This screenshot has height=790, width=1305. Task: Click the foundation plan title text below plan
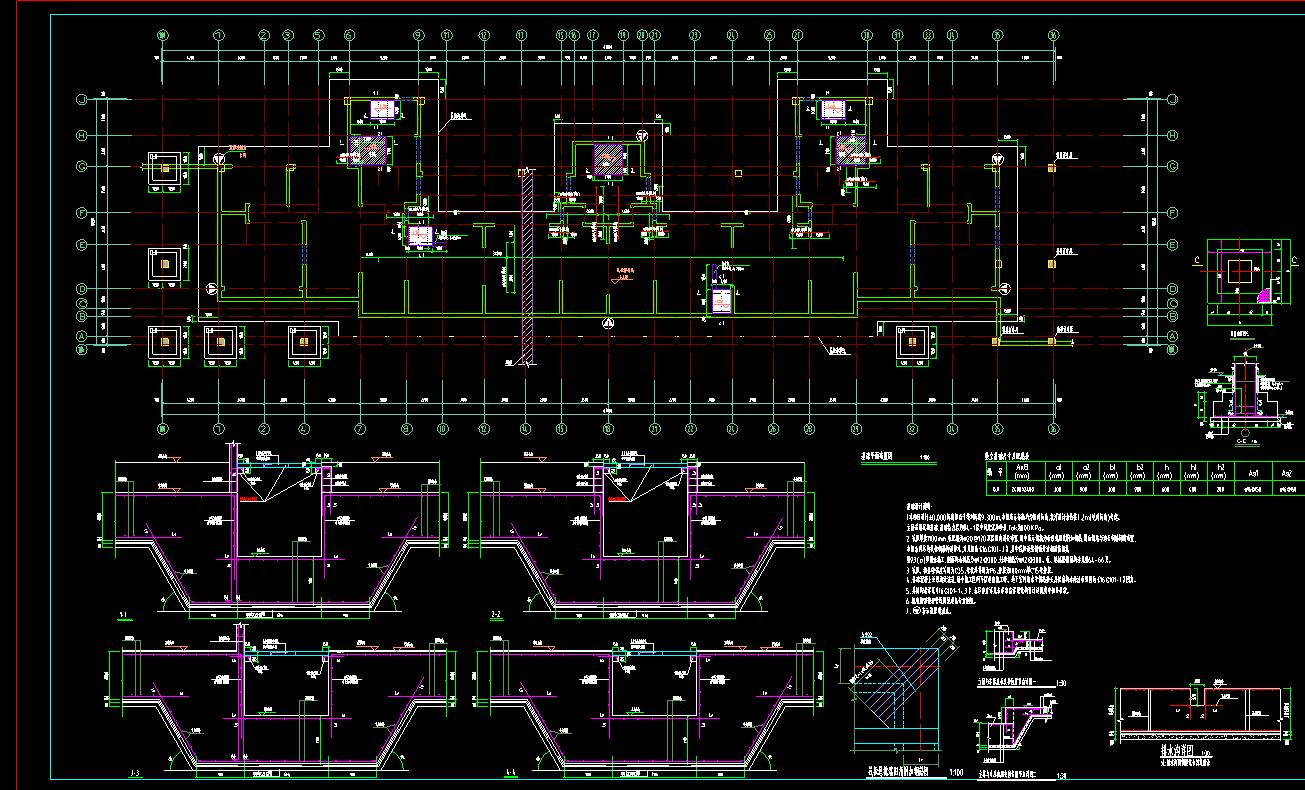(x=882, y=455)
